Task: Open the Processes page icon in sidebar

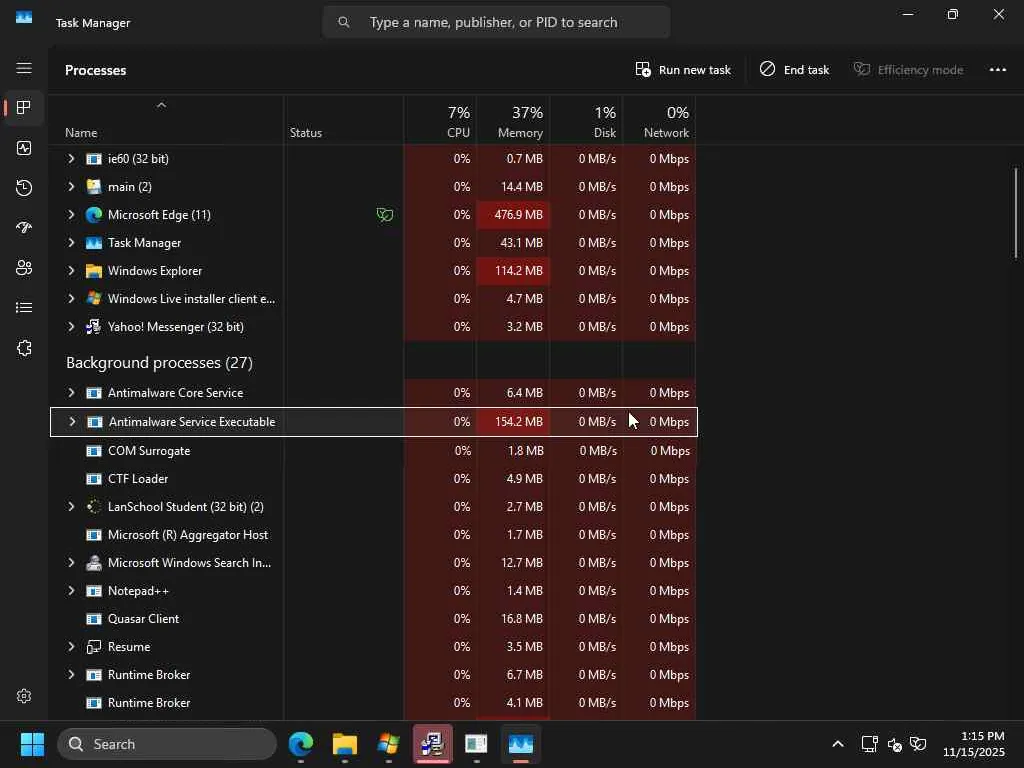Action: coord(24,108)
